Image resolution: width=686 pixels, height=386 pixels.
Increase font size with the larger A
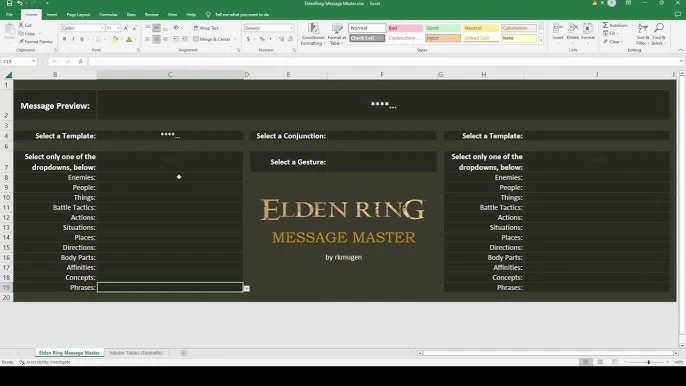[x=126, y=28]
